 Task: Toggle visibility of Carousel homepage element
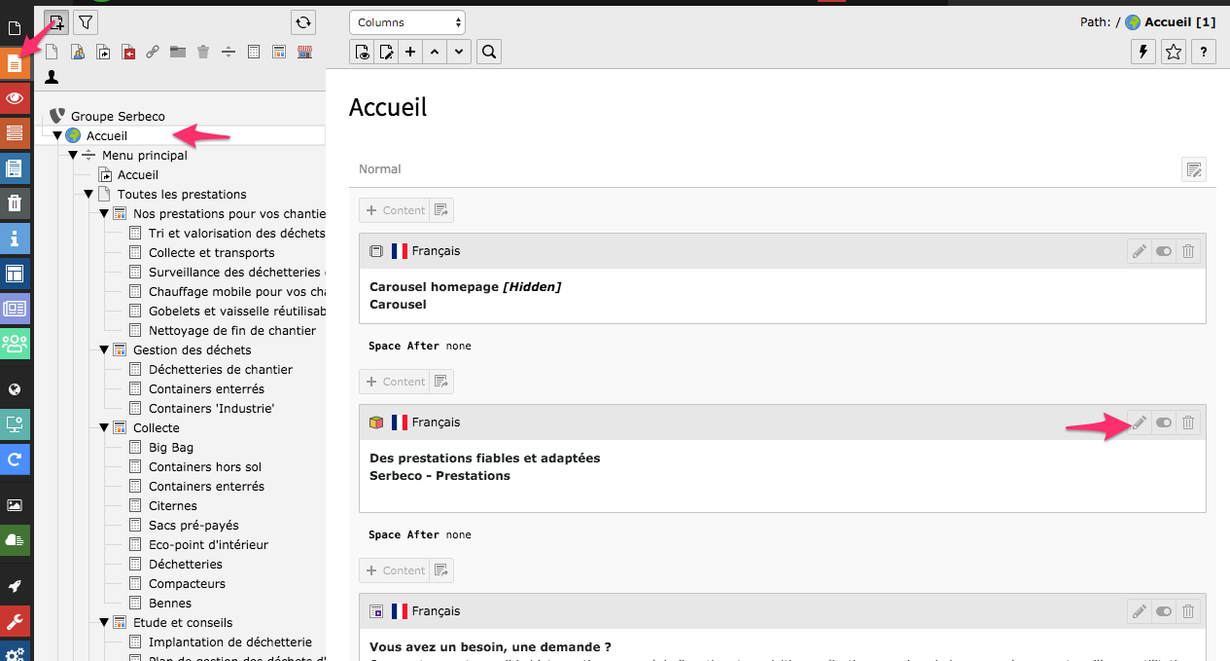click(1163, 252)
